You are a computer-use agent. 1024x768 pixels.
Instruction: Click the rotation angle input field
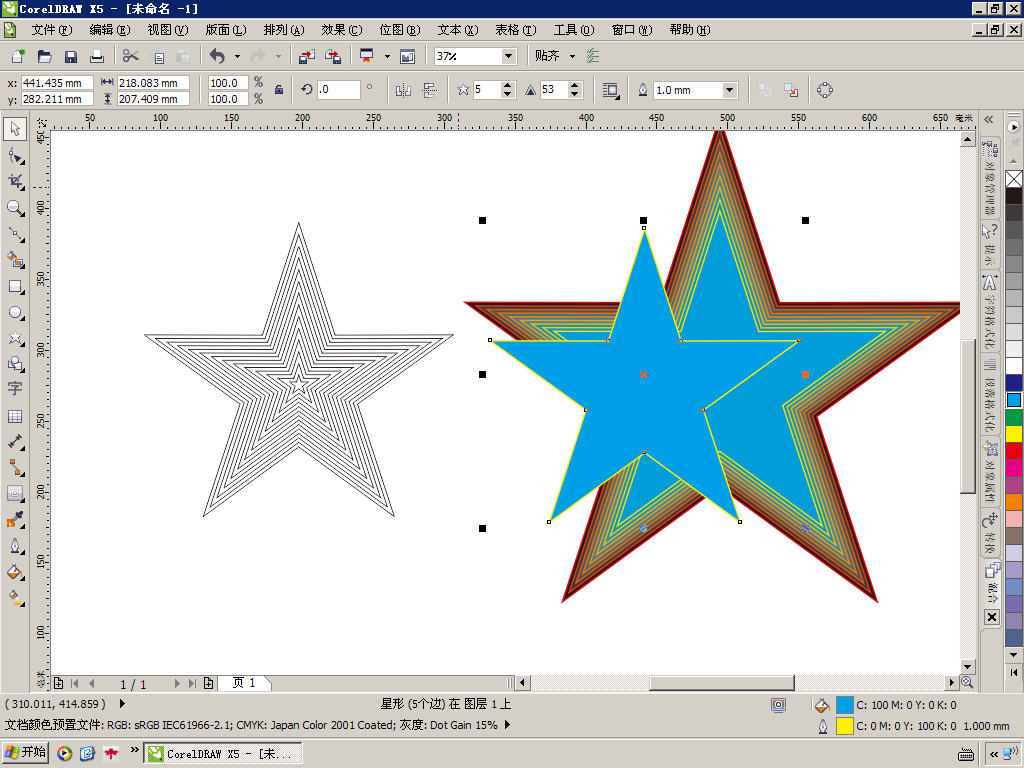(338, 89)
